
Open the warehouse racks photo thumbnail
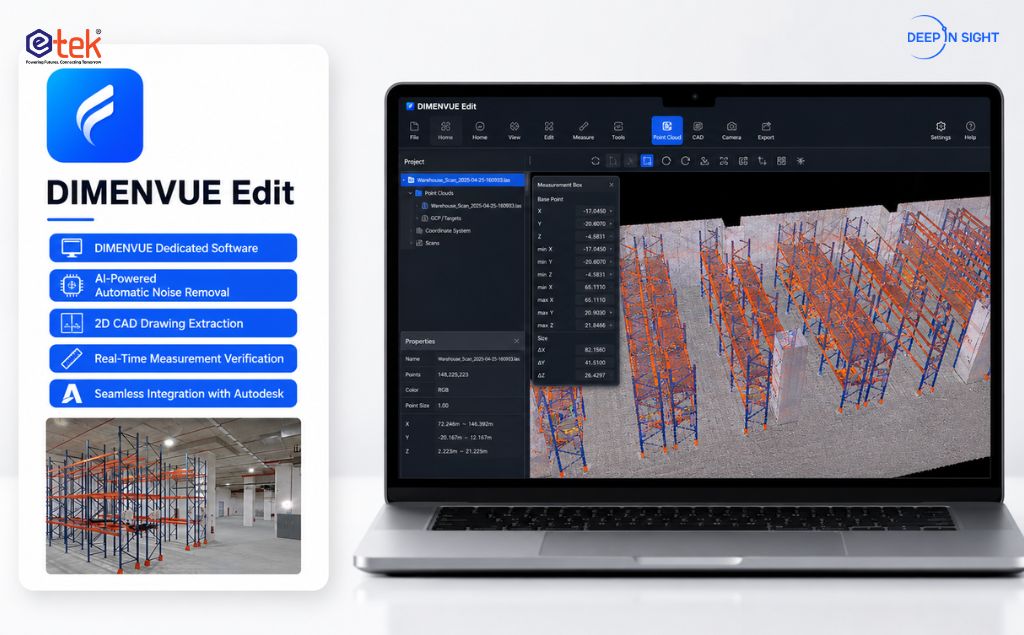point(173,496)
